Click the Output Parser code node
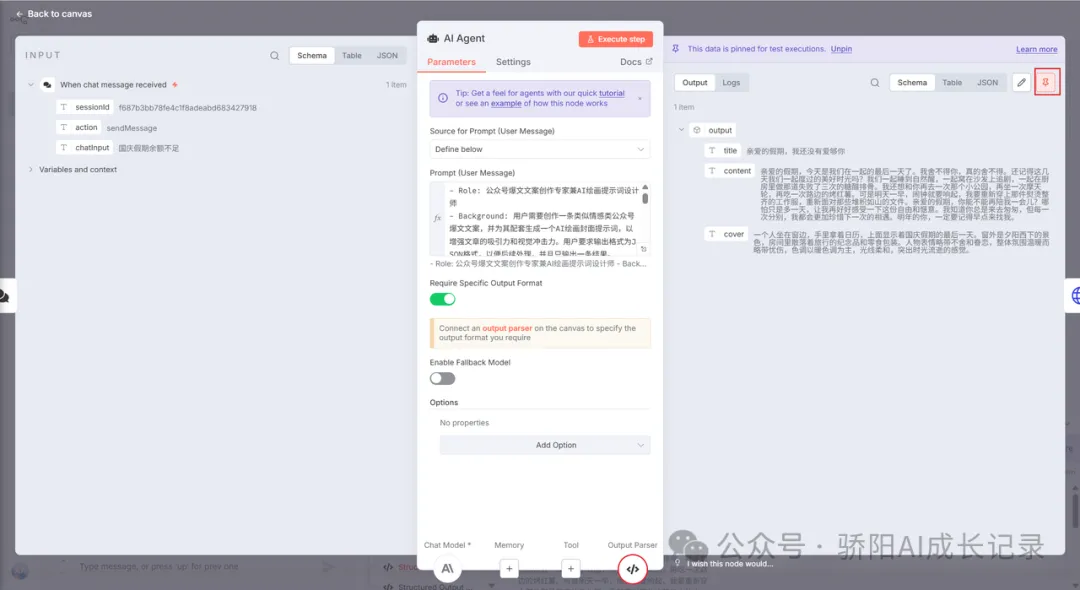 [x=632, y=569]
